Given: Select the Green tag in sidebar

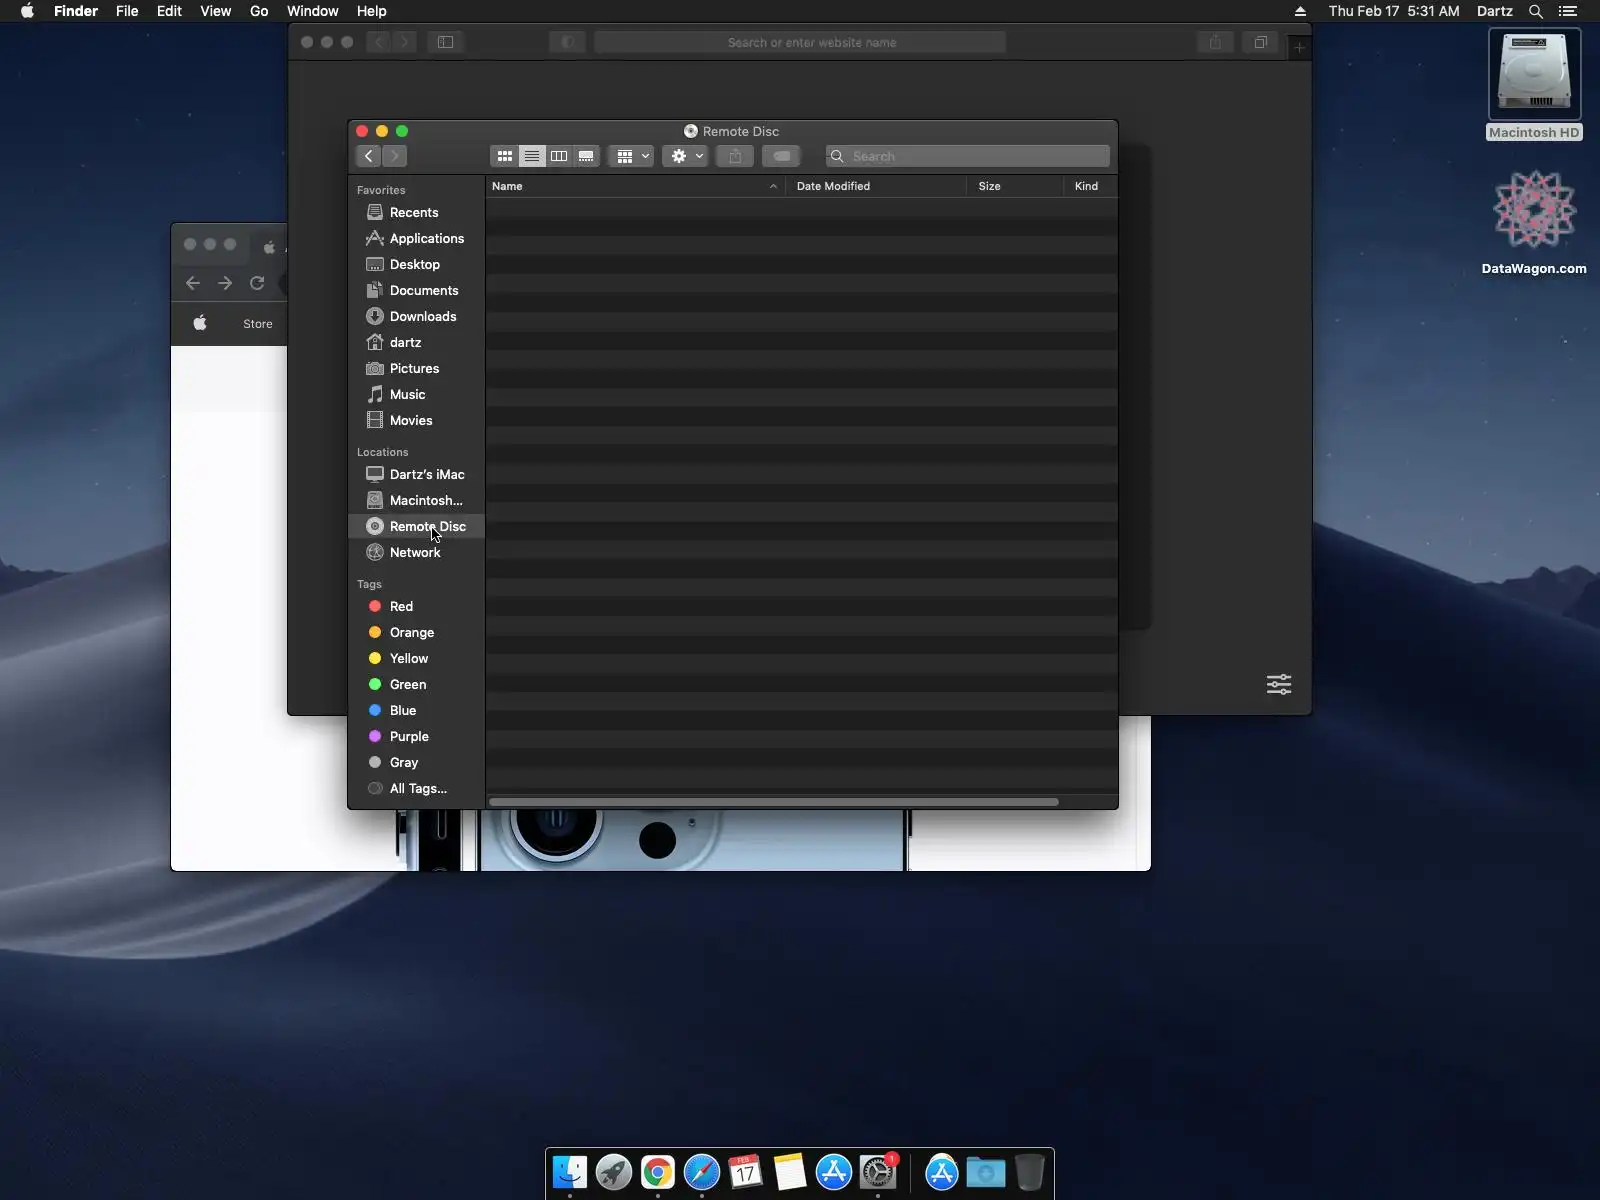Looking at the screenshot, I should 416,684.
